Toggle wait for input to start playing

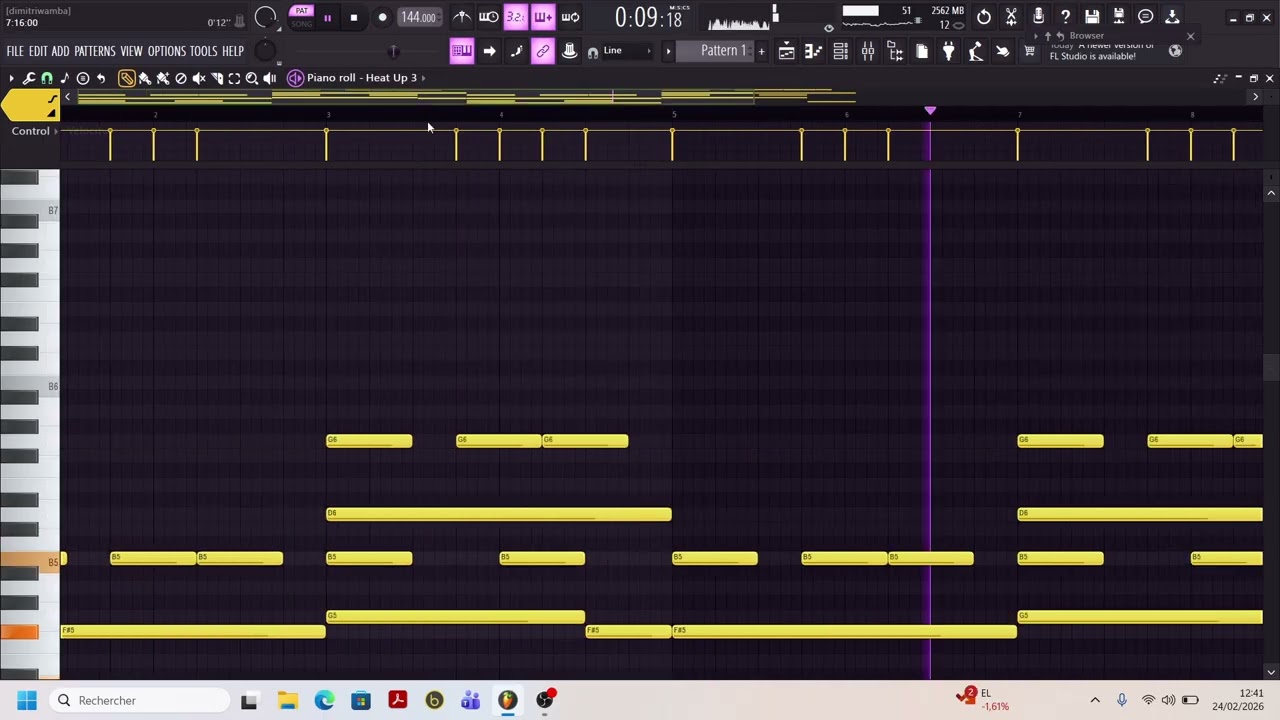point(488,17)
